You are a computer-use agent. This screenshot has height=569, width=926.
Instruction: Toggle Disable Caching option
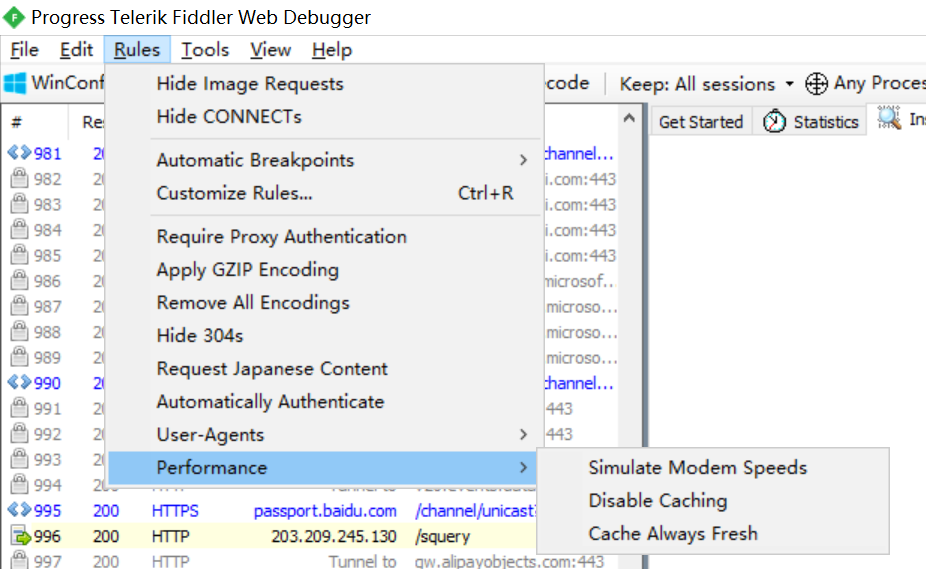(x=712, y=500)
